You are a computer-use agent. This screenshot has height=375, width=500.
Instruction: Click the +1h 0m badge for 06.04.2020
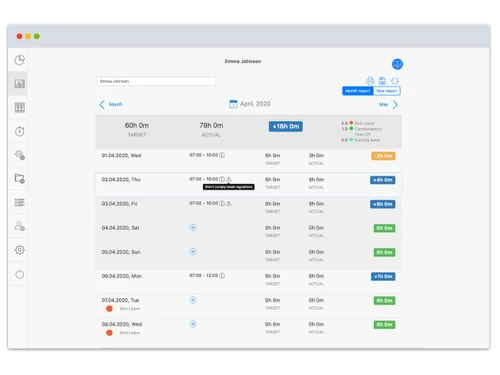click(383, 276)
